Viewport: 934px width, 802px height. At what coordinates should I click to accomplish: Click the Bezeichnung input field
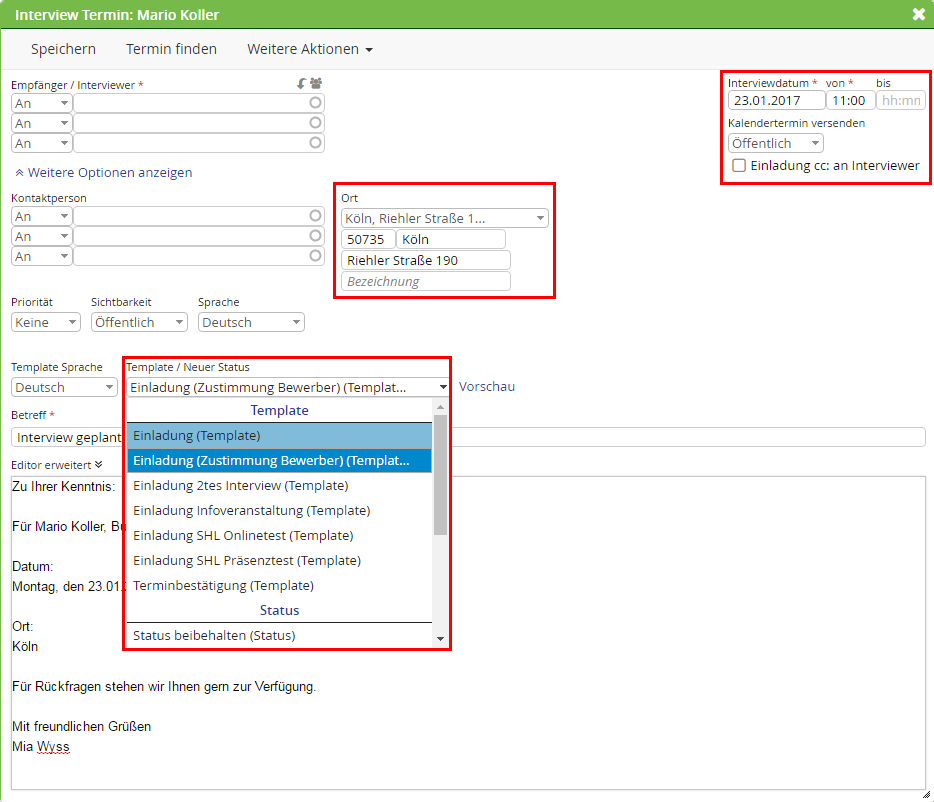[425, 281]
